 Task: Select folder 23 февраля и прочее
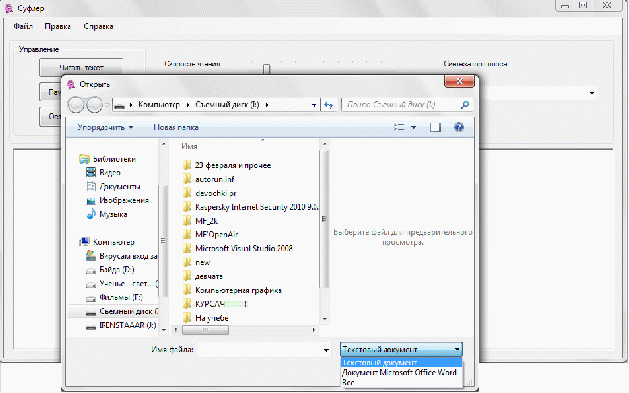click(x=227, y=165)
